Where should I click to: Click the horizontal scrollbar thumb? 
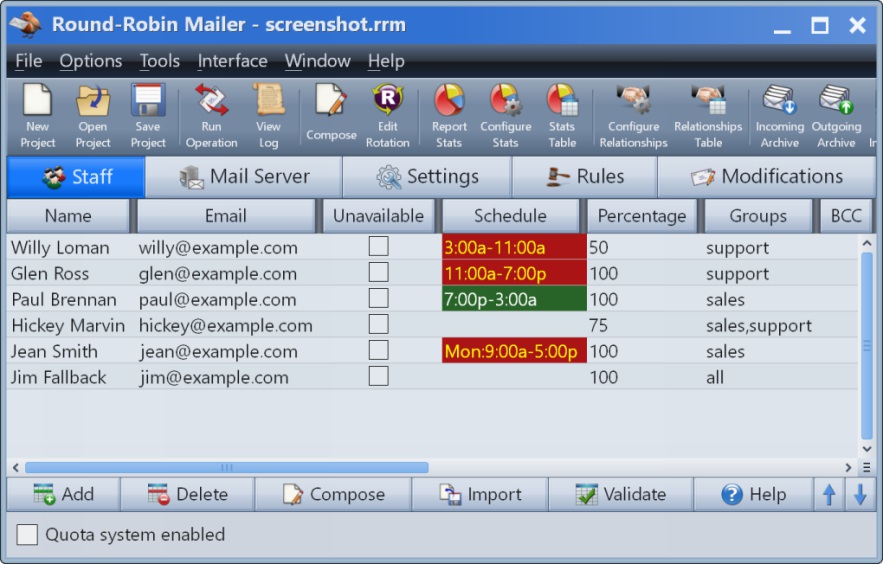click(x=227, y=467)
